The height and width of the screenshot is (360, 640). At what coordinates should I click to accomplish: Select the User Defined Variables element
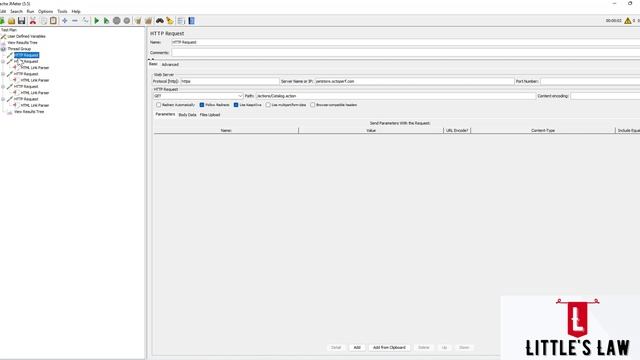pyautogui.click(x=26, y=36)
